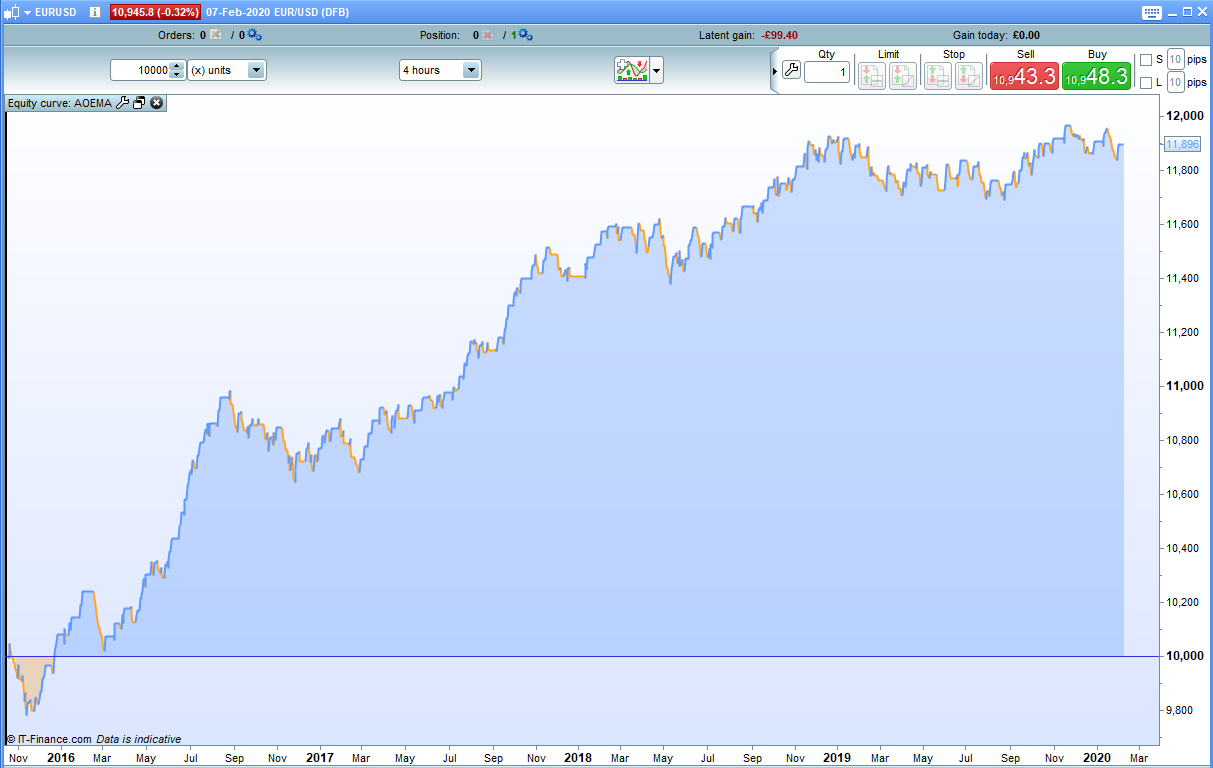The width and height of the screenshot is (1213, 768).
Task: Open the instrument information 'i' icon
Action: (x=94, y=12)
